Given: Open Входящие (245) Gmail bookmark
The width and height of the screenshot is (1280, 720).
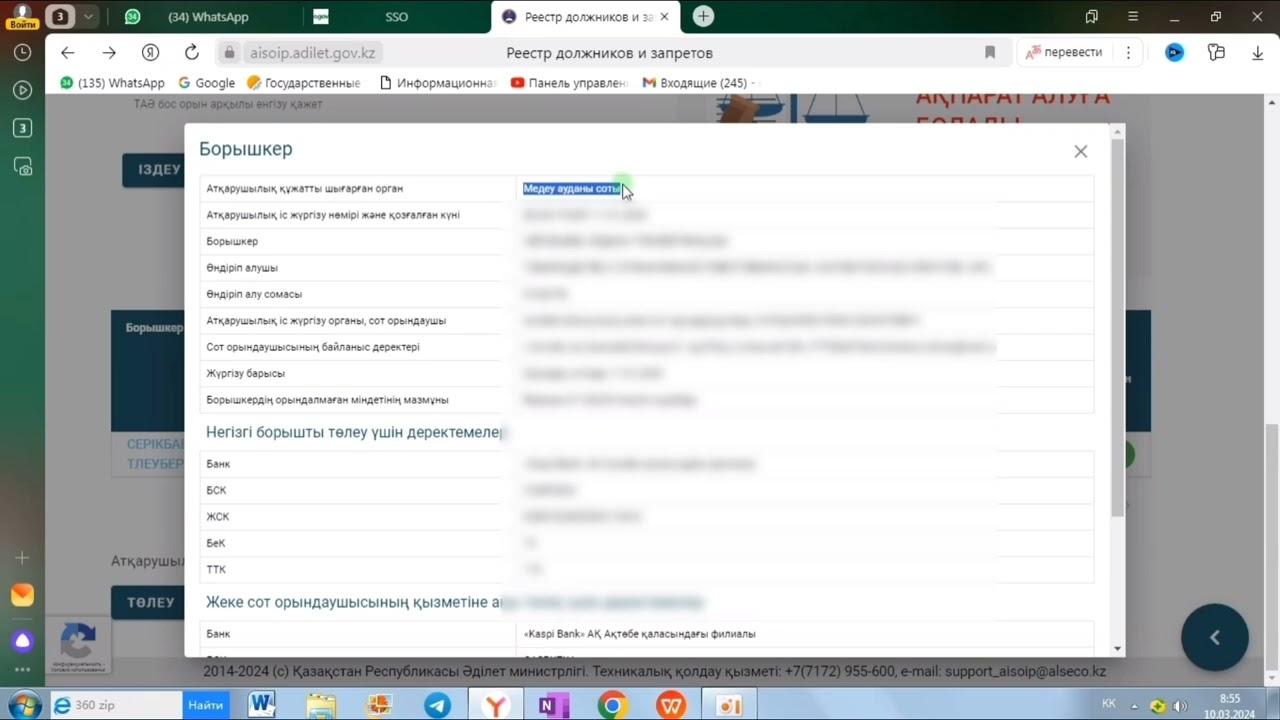Looking at the screenshot, I should click(696, 83).
